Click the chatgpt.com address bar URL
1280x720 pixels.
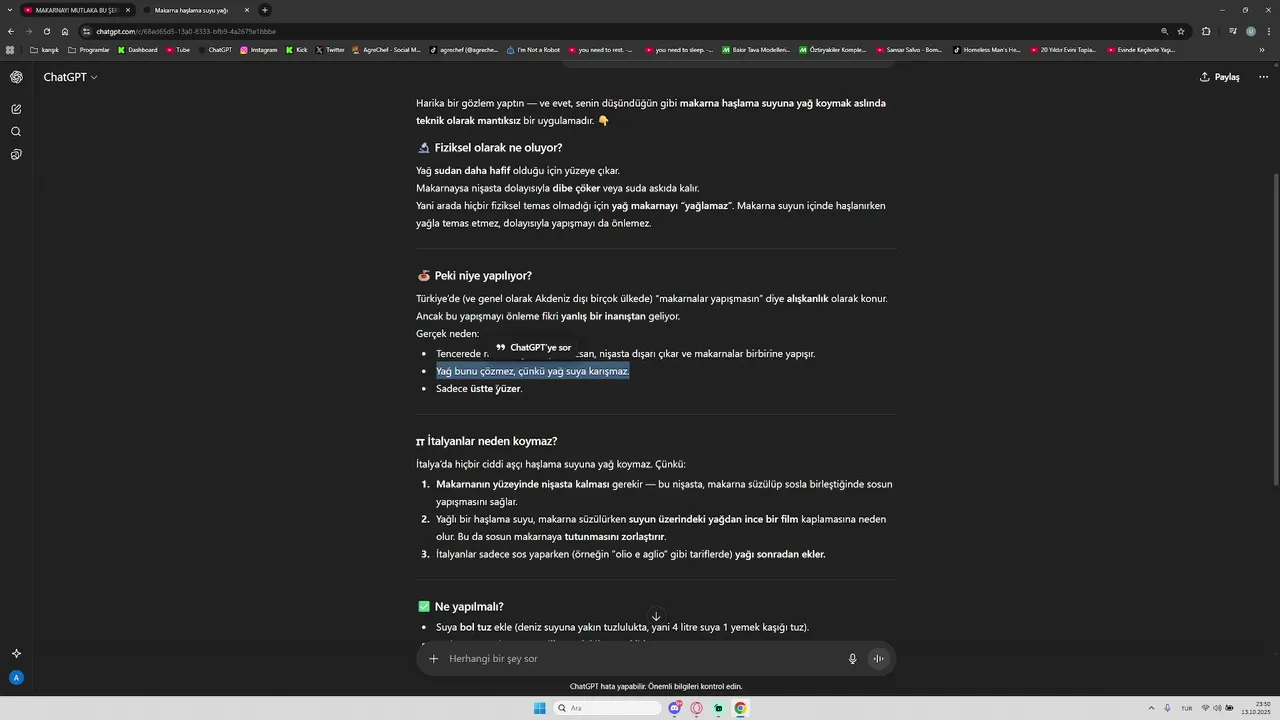[x=186, y=31]
